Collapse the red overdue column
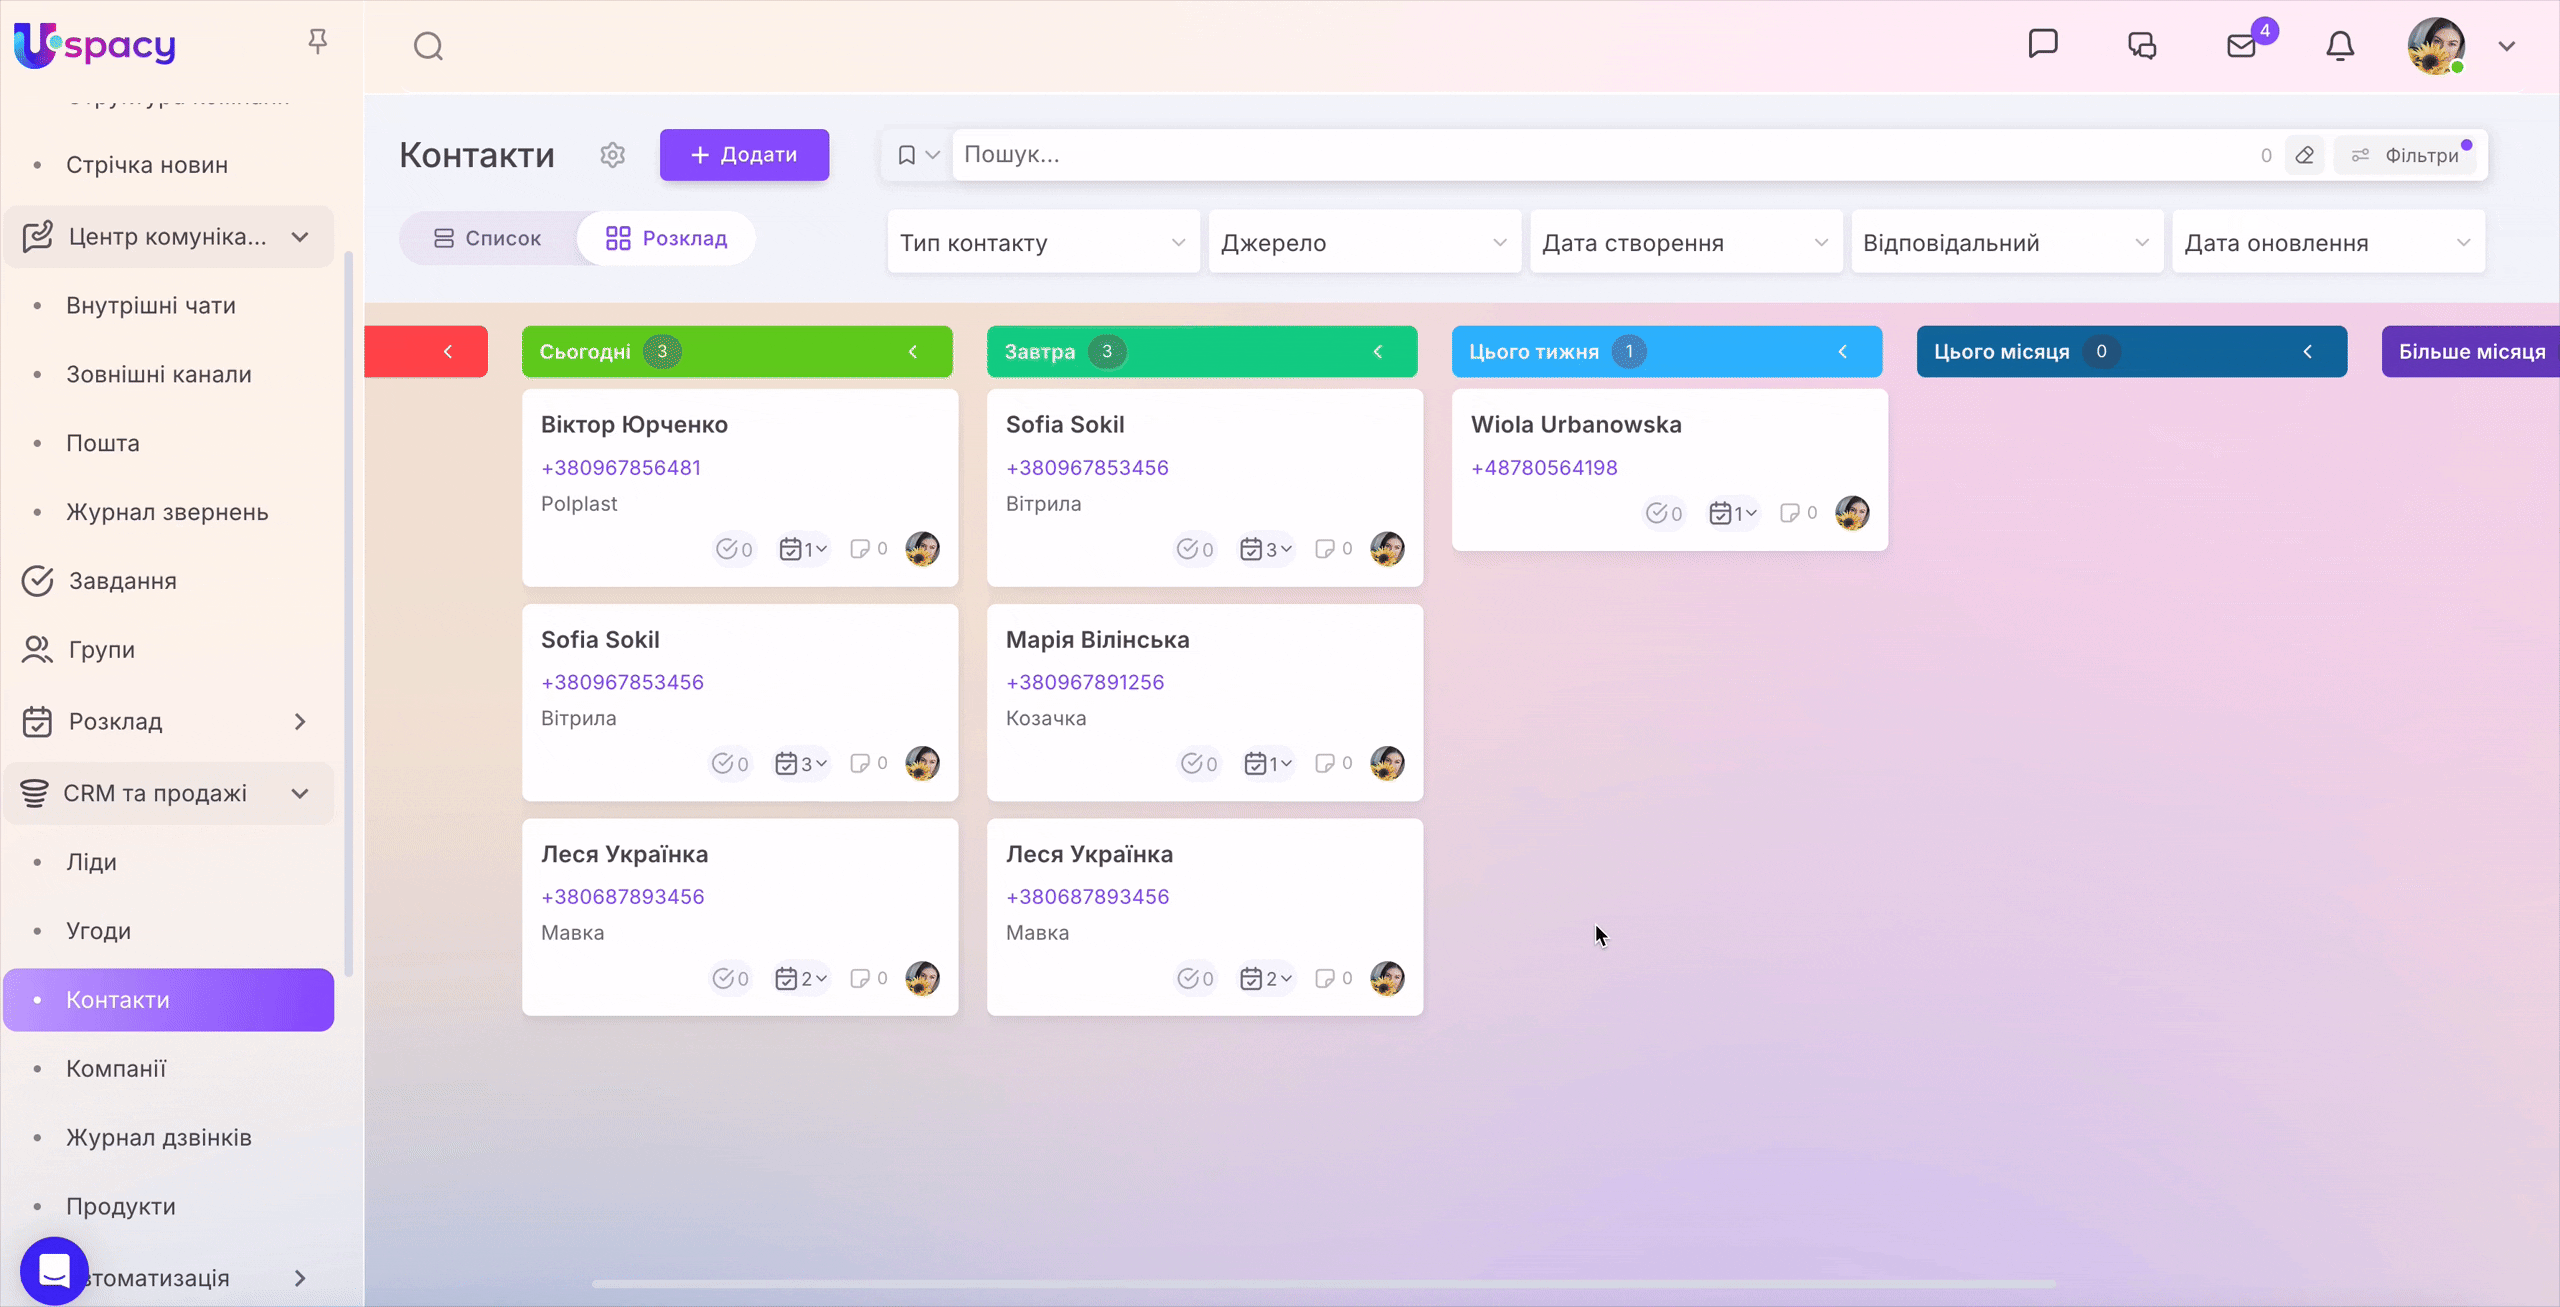2560x1307 pixels. coord(447,352)
